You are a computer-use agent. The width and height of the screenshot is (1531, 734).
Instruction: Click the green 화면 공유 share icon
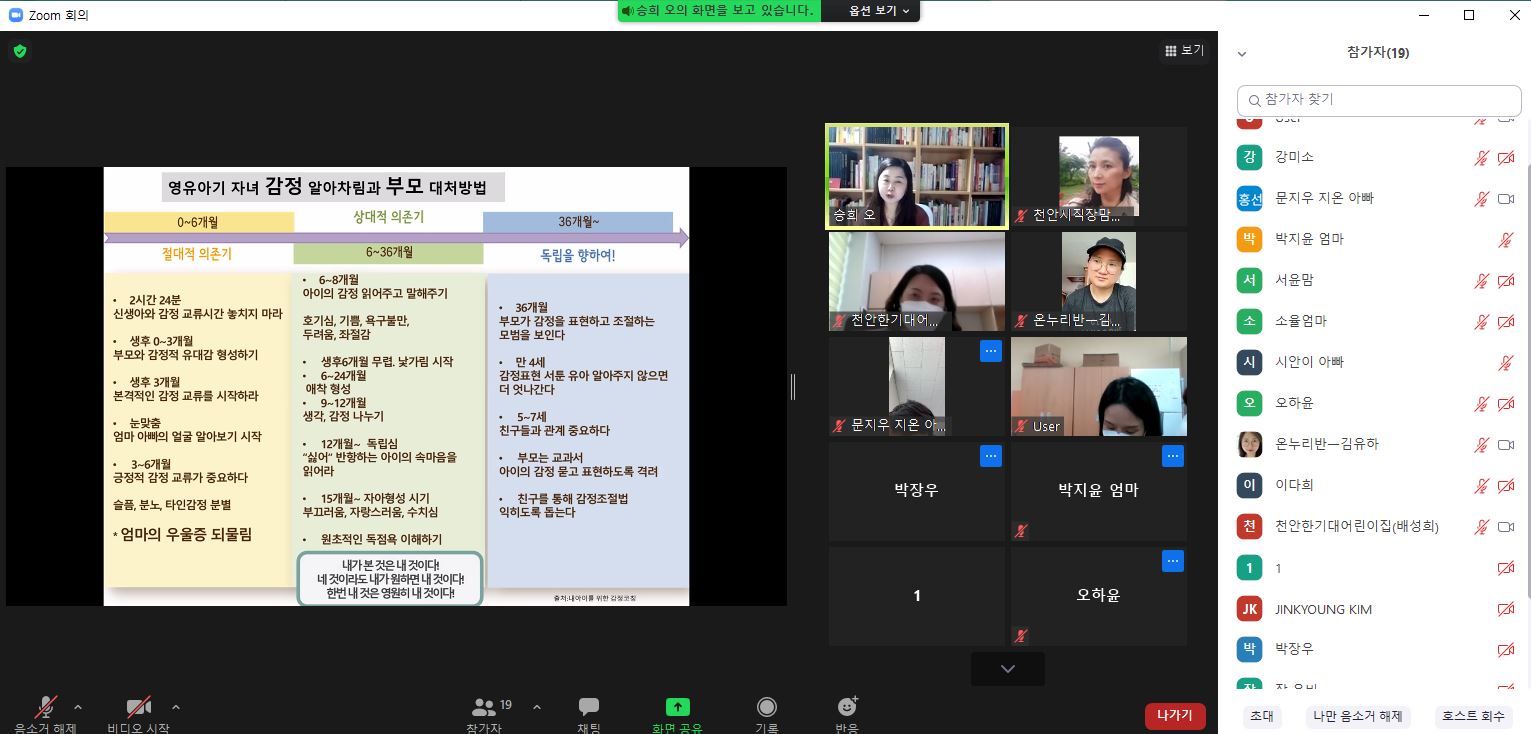tap(677, 708)
